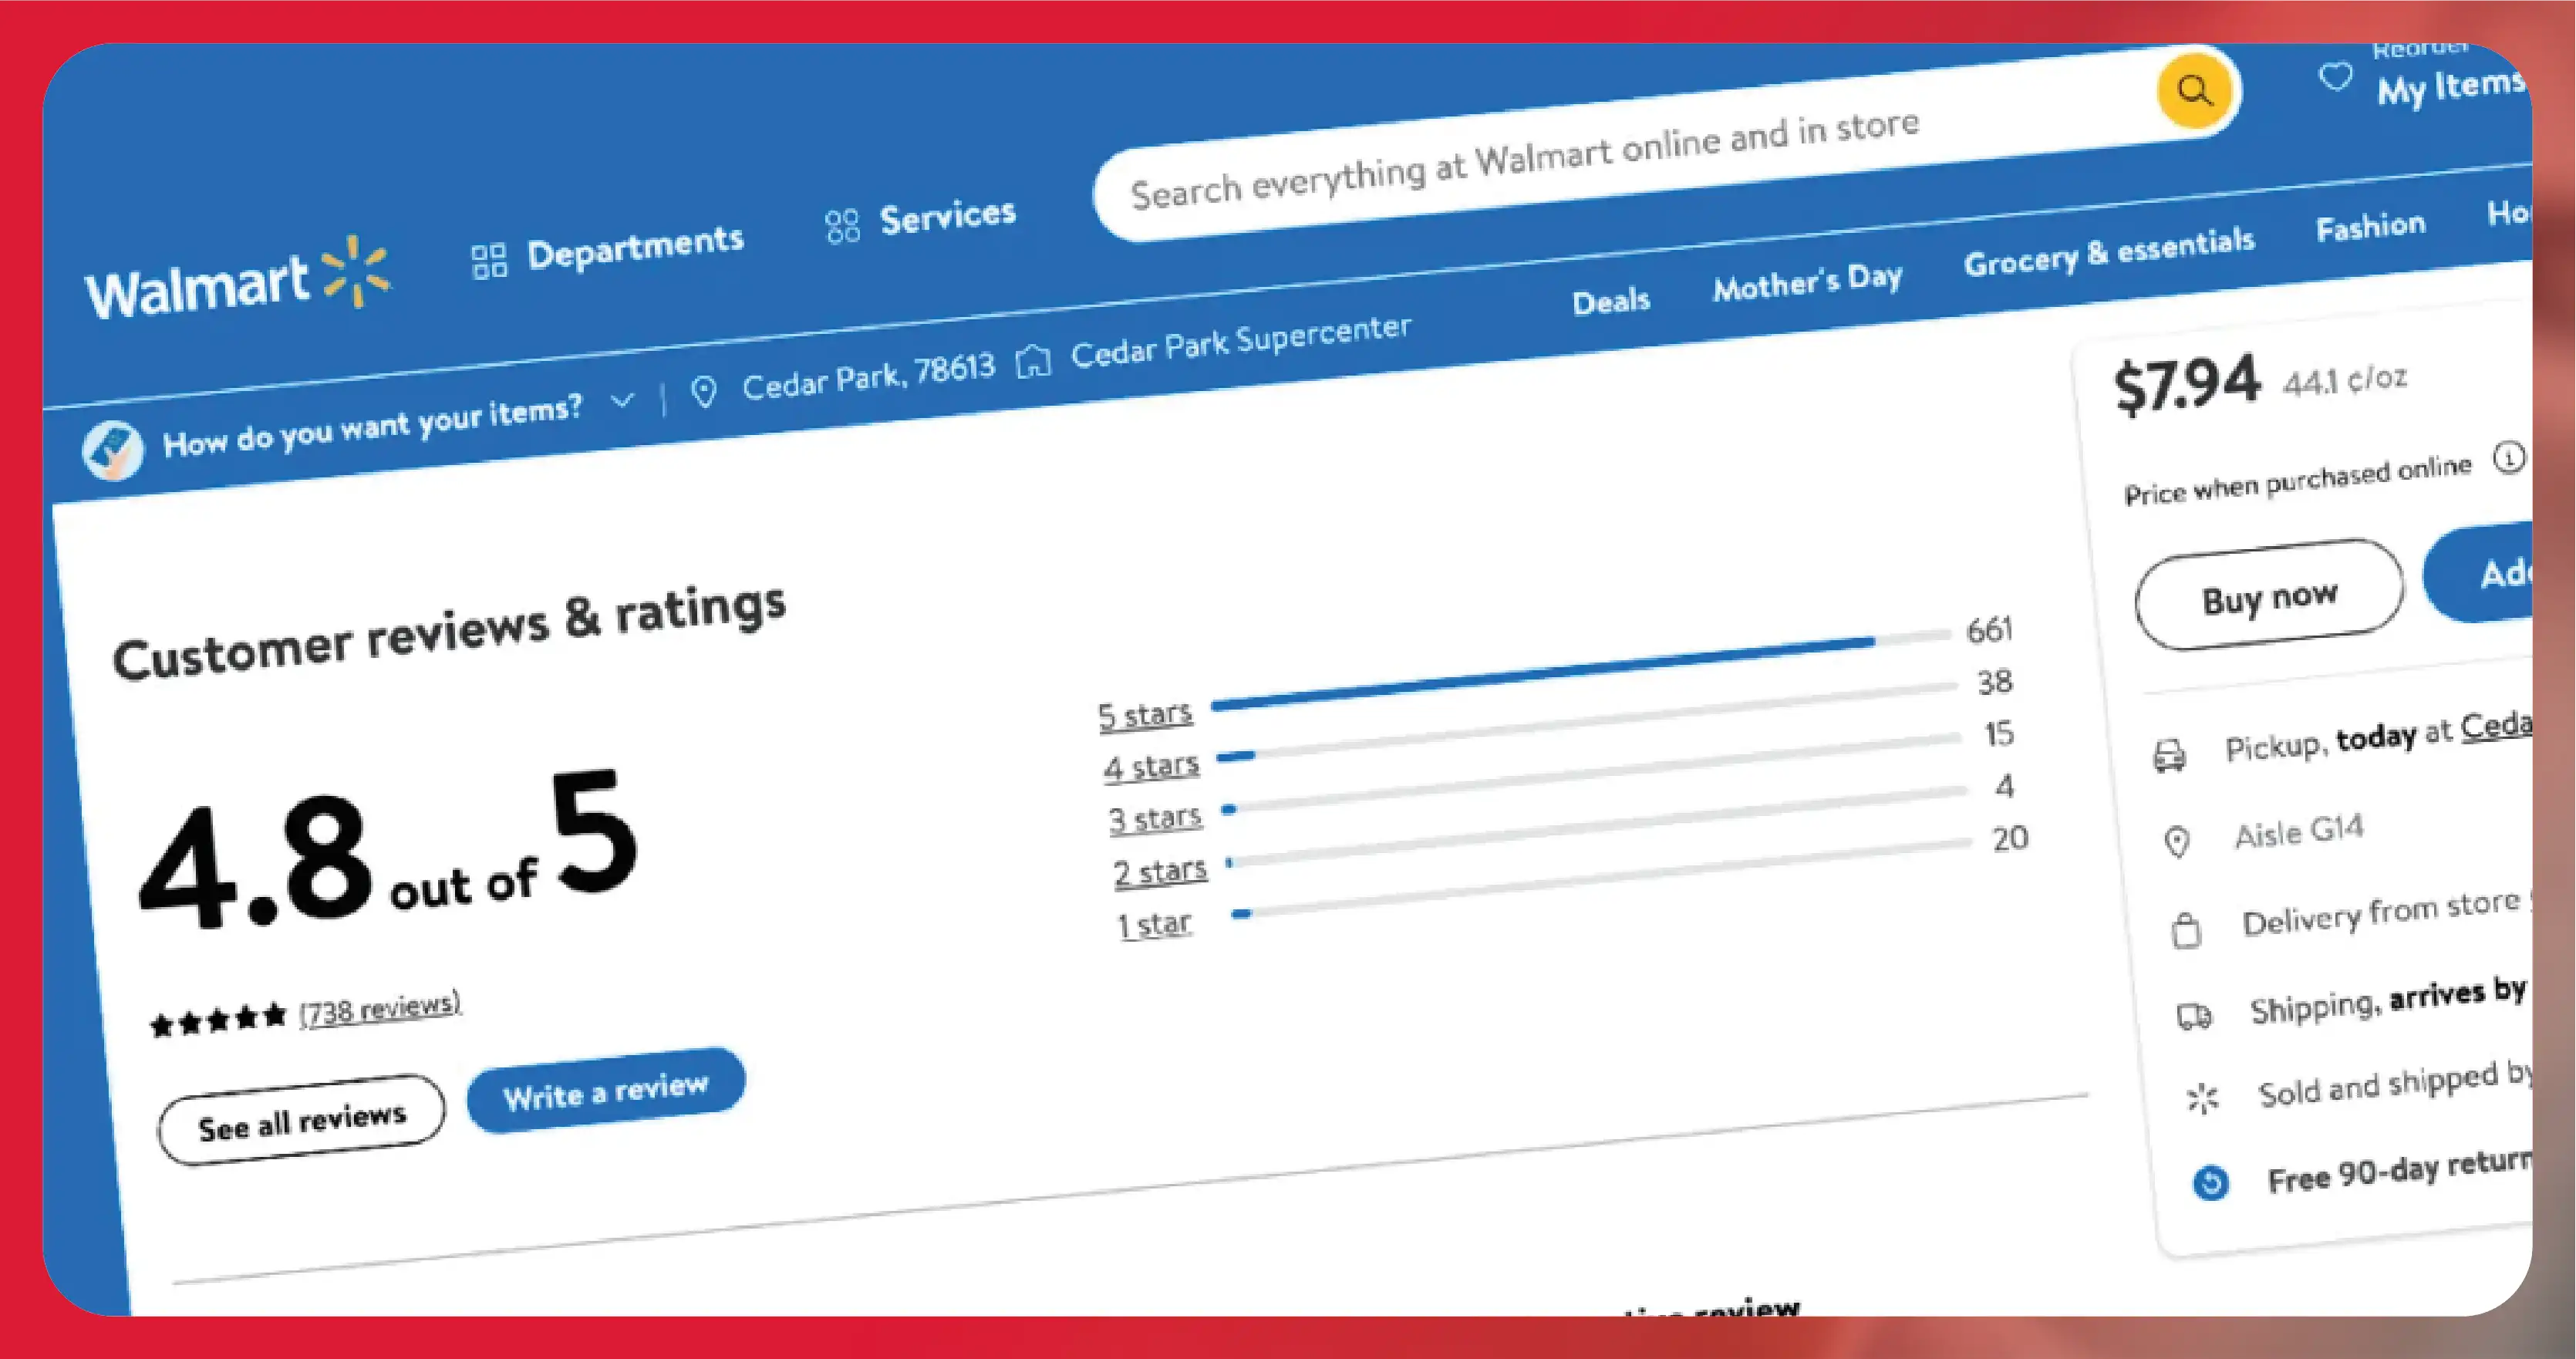The image size is (2576, 1359).
Task: Open the (738 reviews) link
Action: click(x=380, y=1009)
